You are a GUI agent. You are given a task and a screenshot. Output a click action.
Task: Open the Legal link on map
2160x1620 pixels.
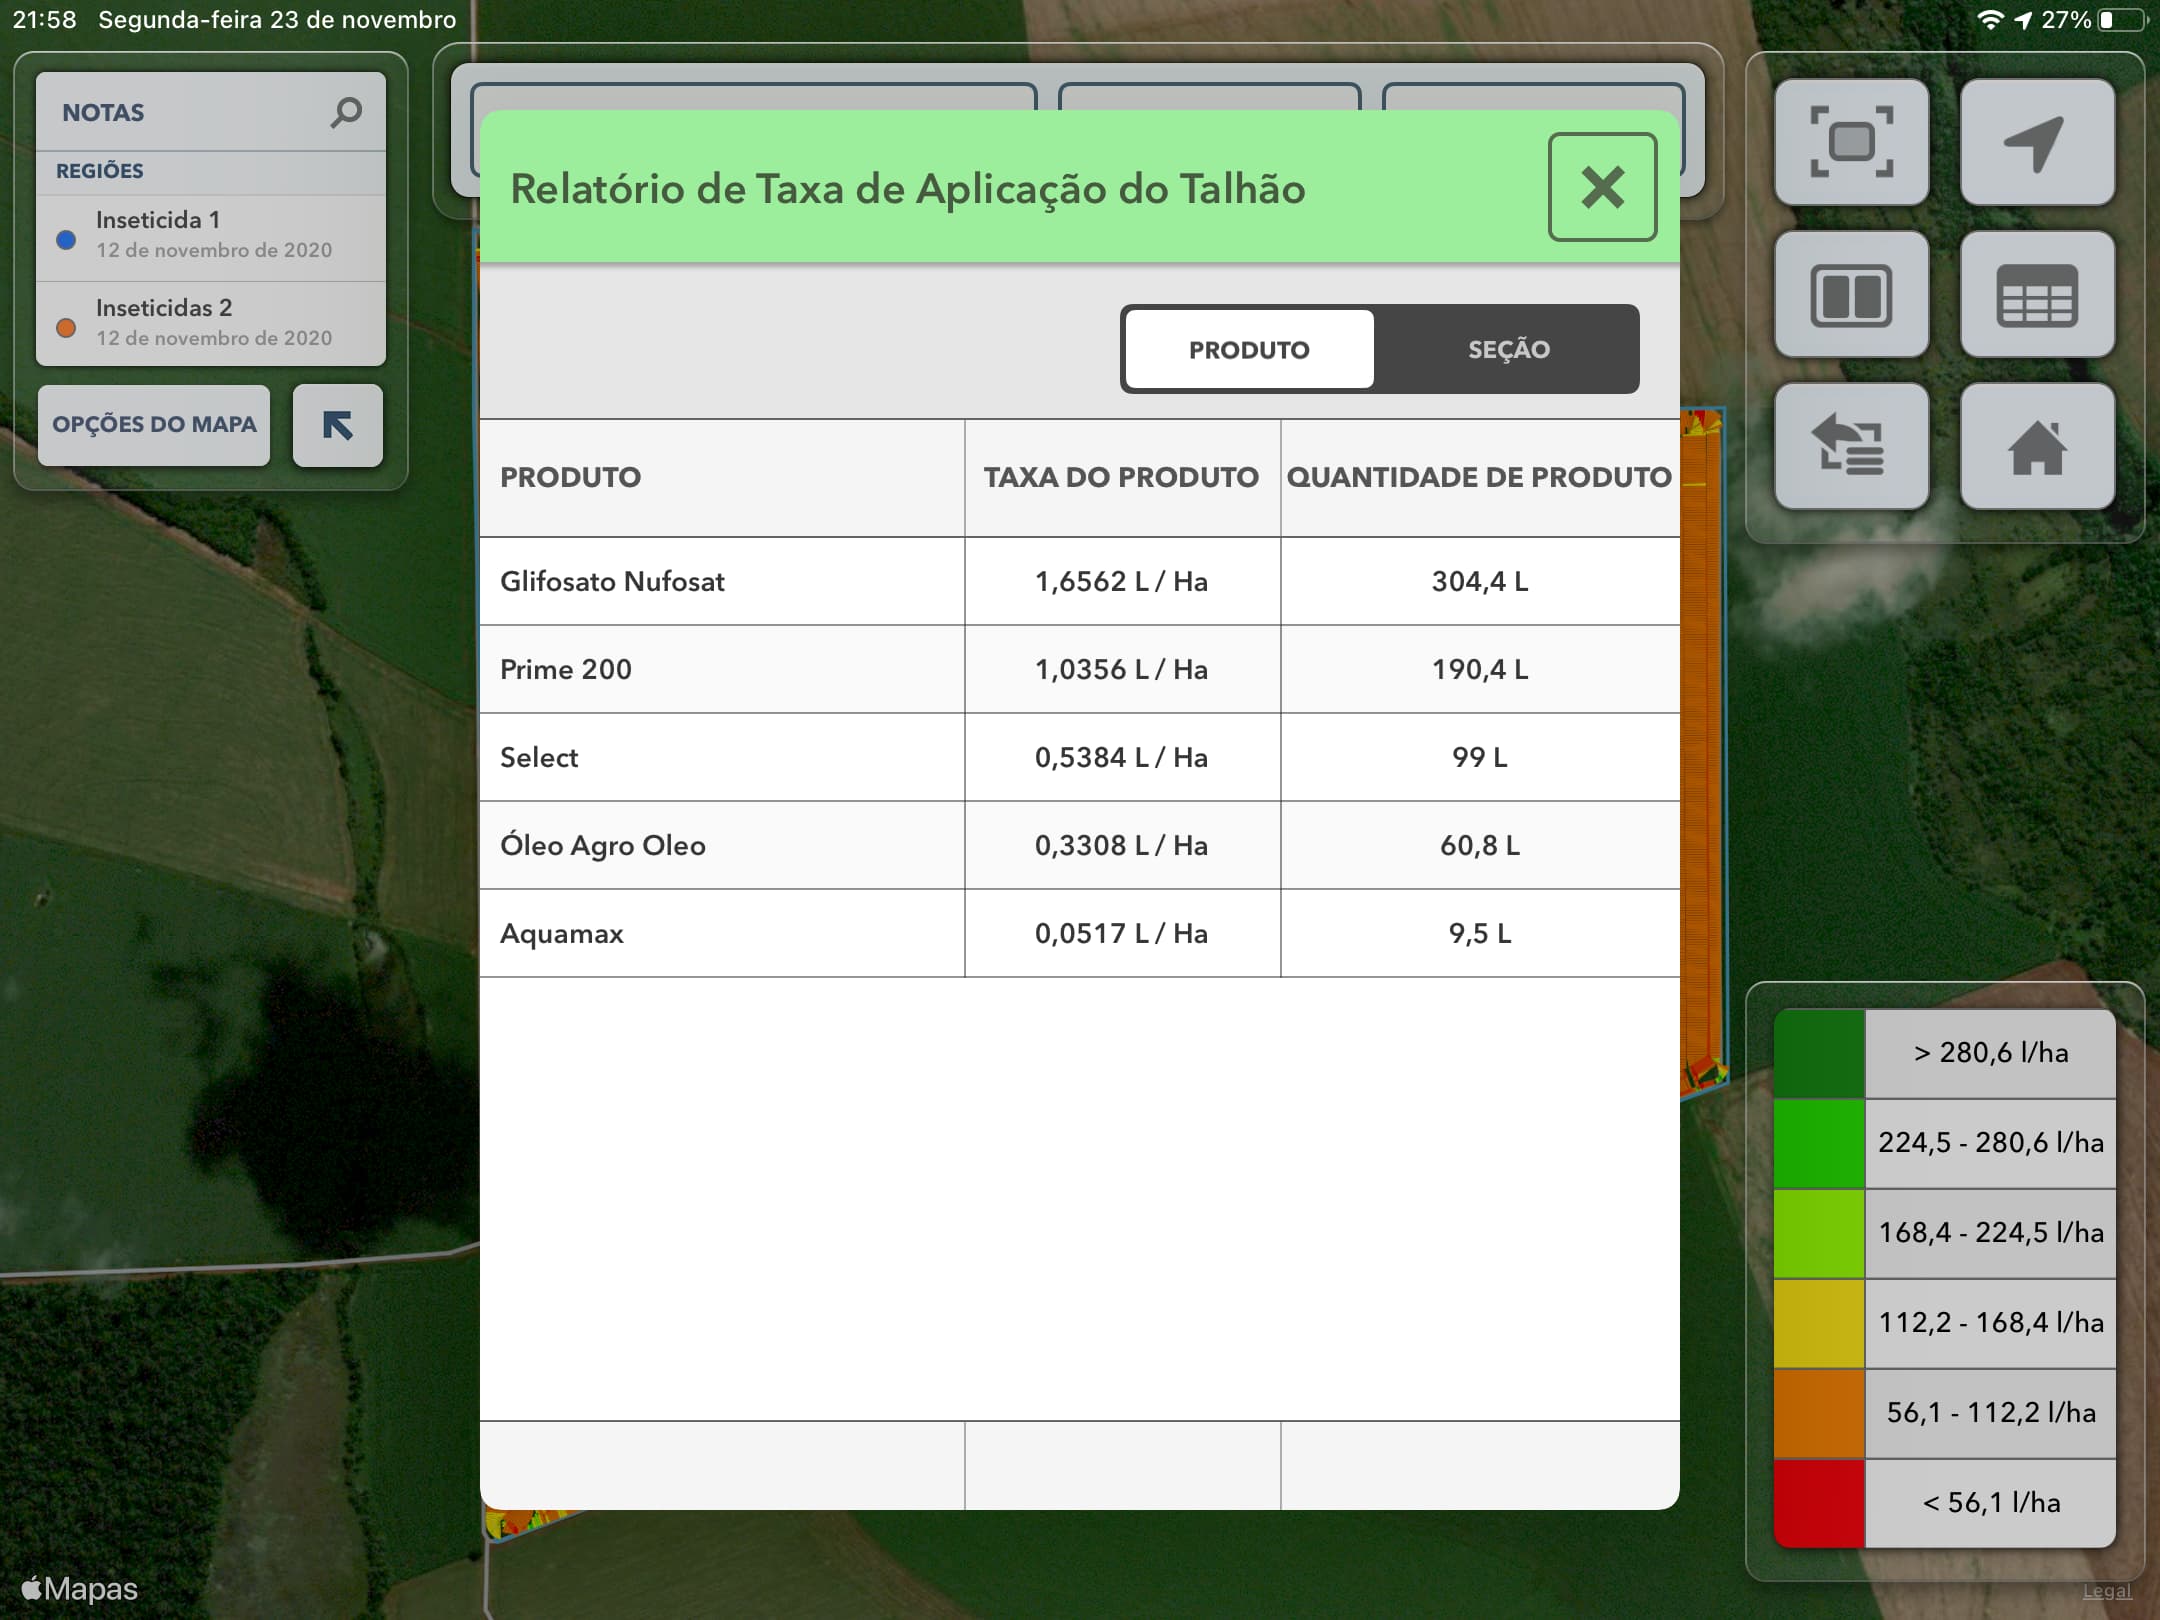(x=2107, y=1591)
